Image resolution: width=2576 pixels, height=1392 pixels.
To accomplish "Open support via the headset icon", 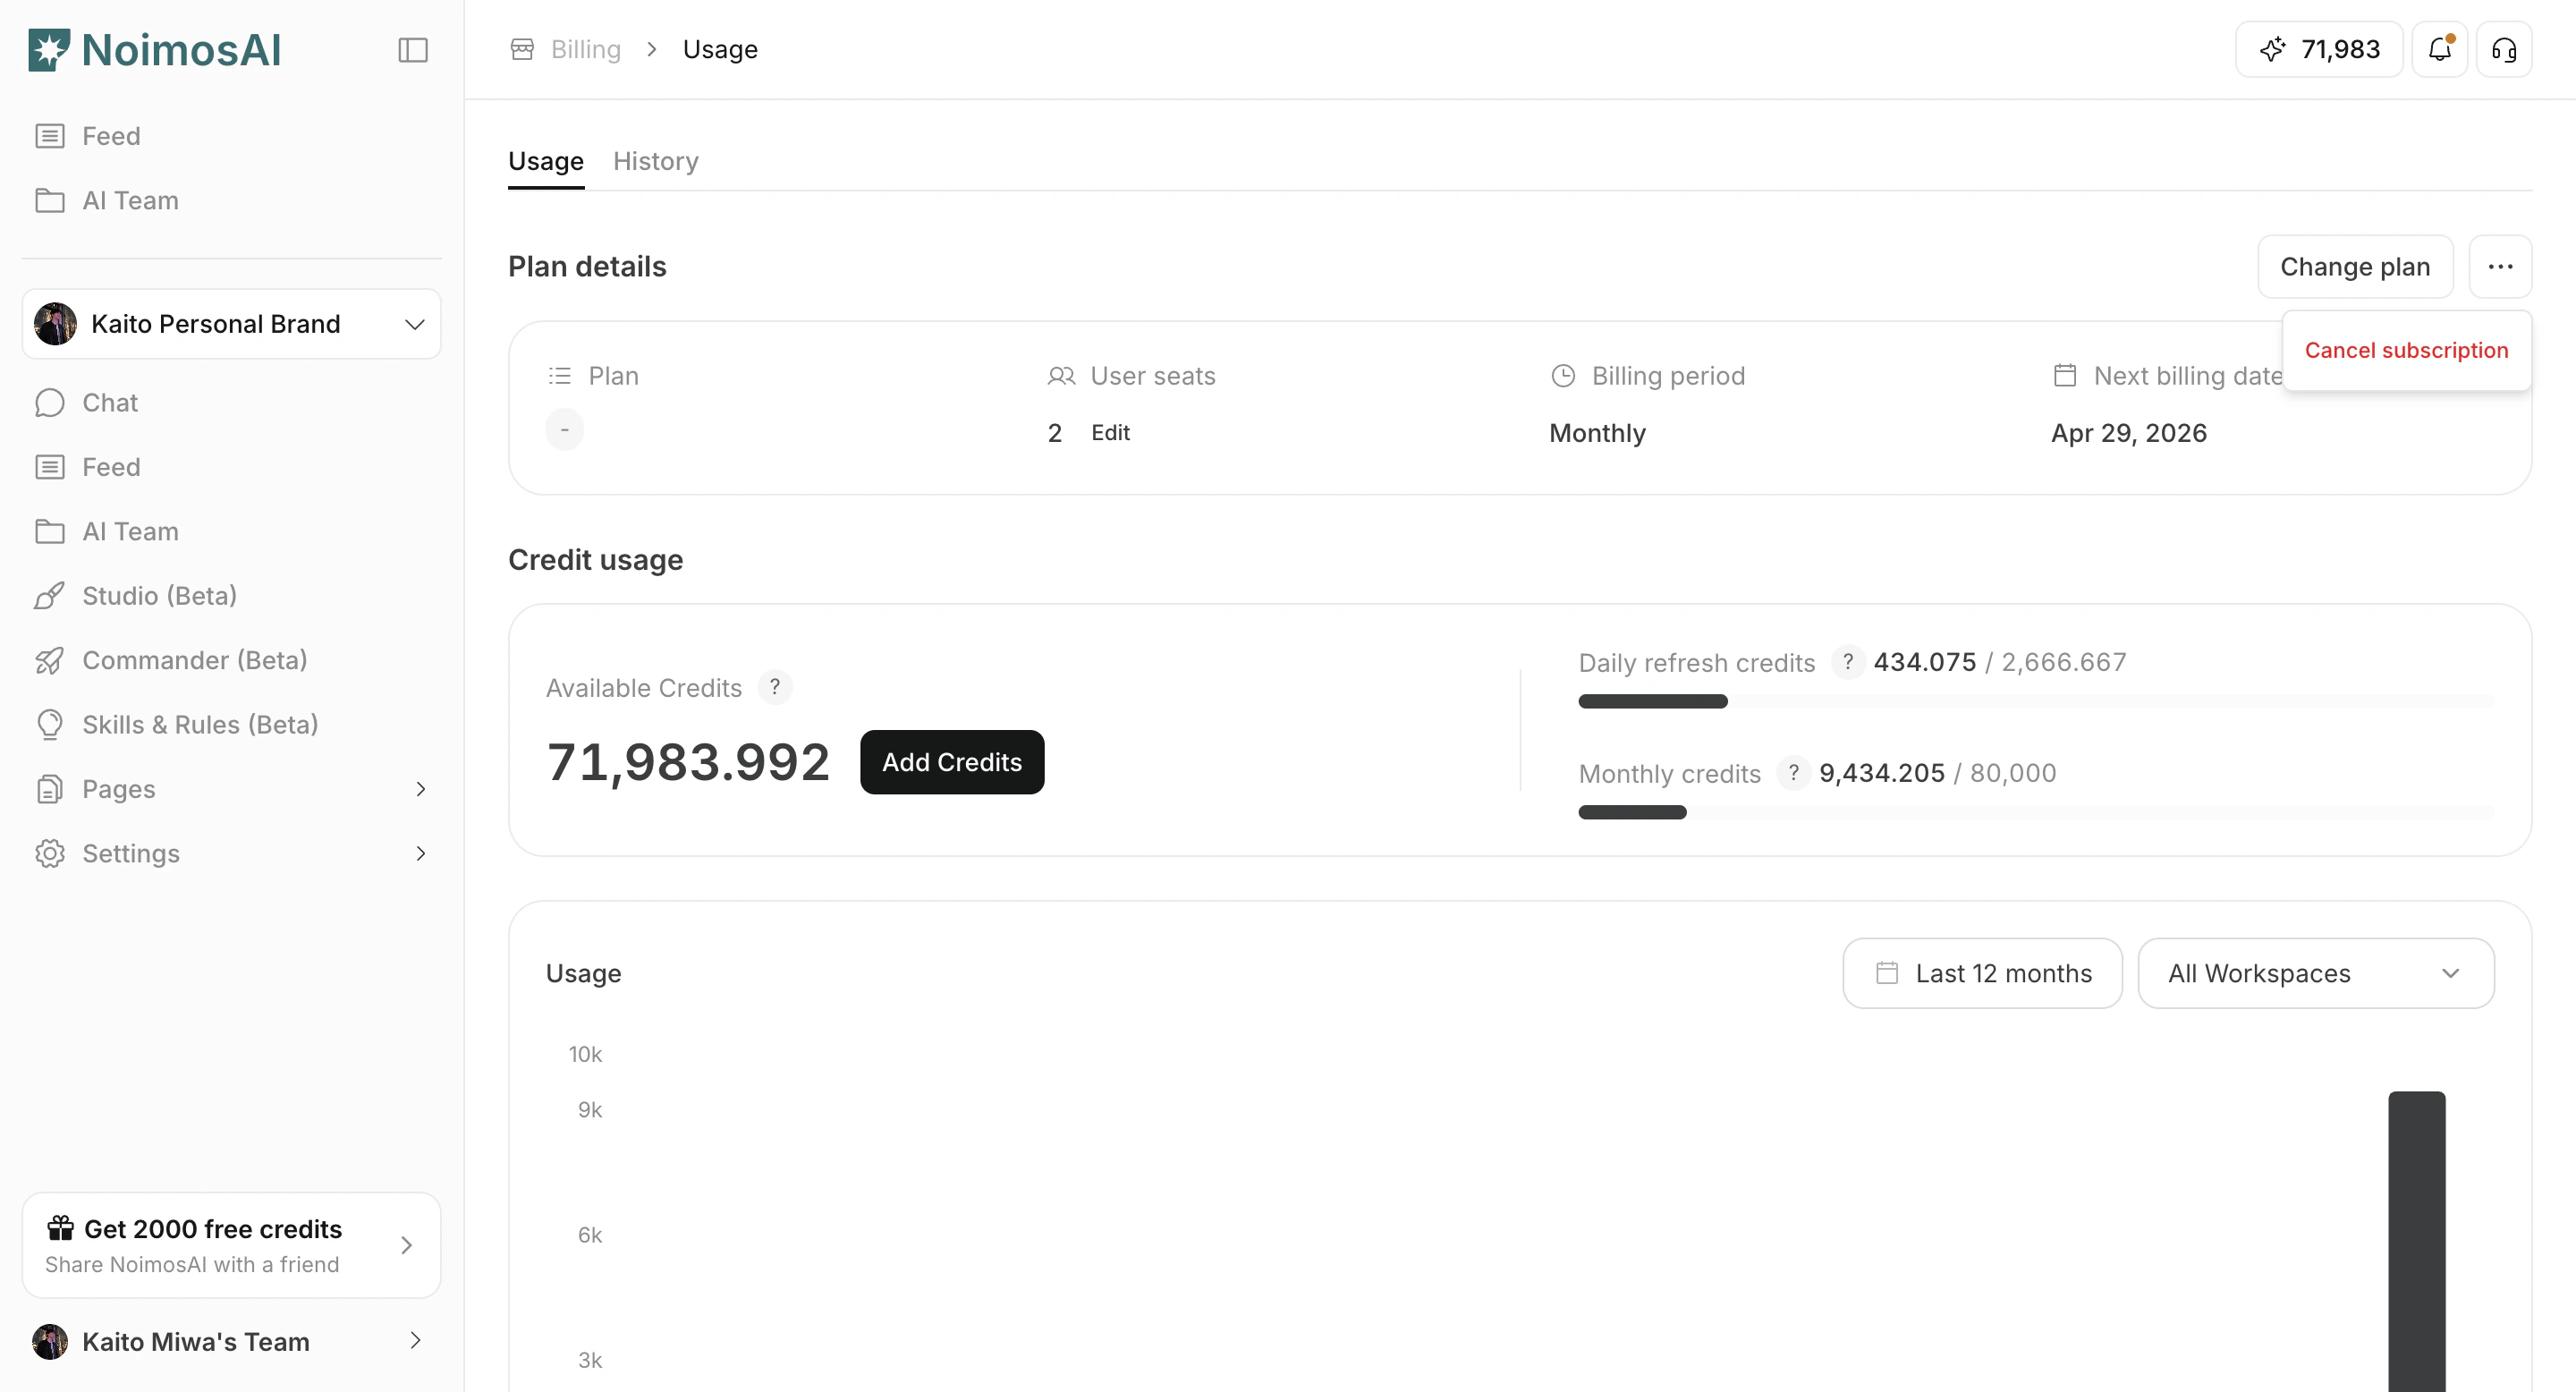I will click(2504, 48).
